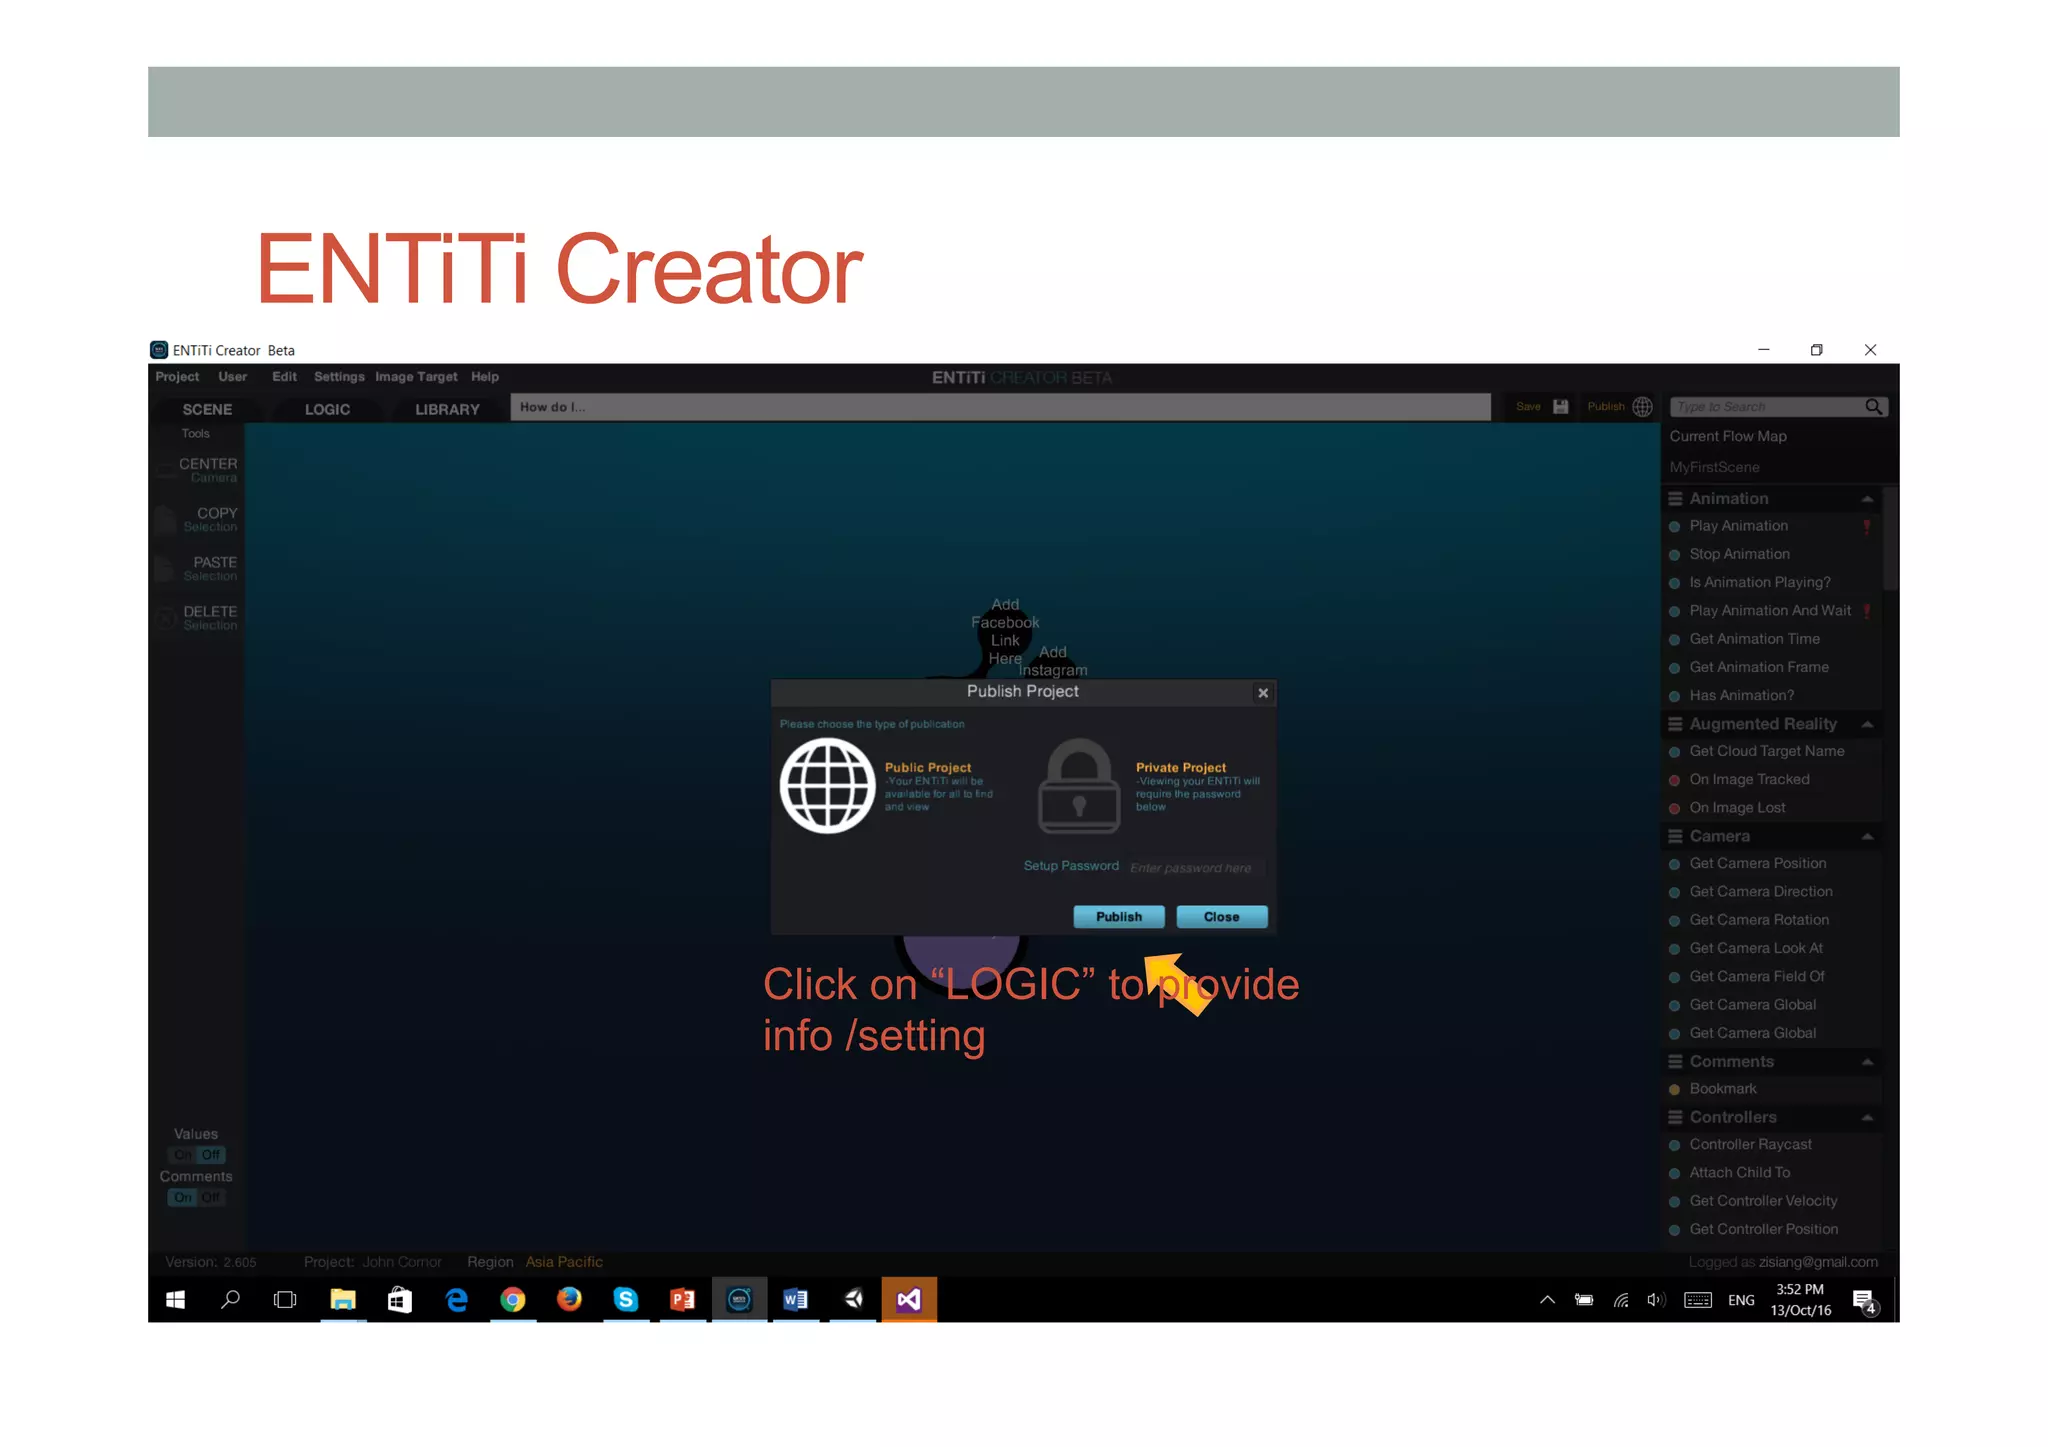Open the Settings menu
Screen dimensions: 2048x1447
tap(339, 377)
